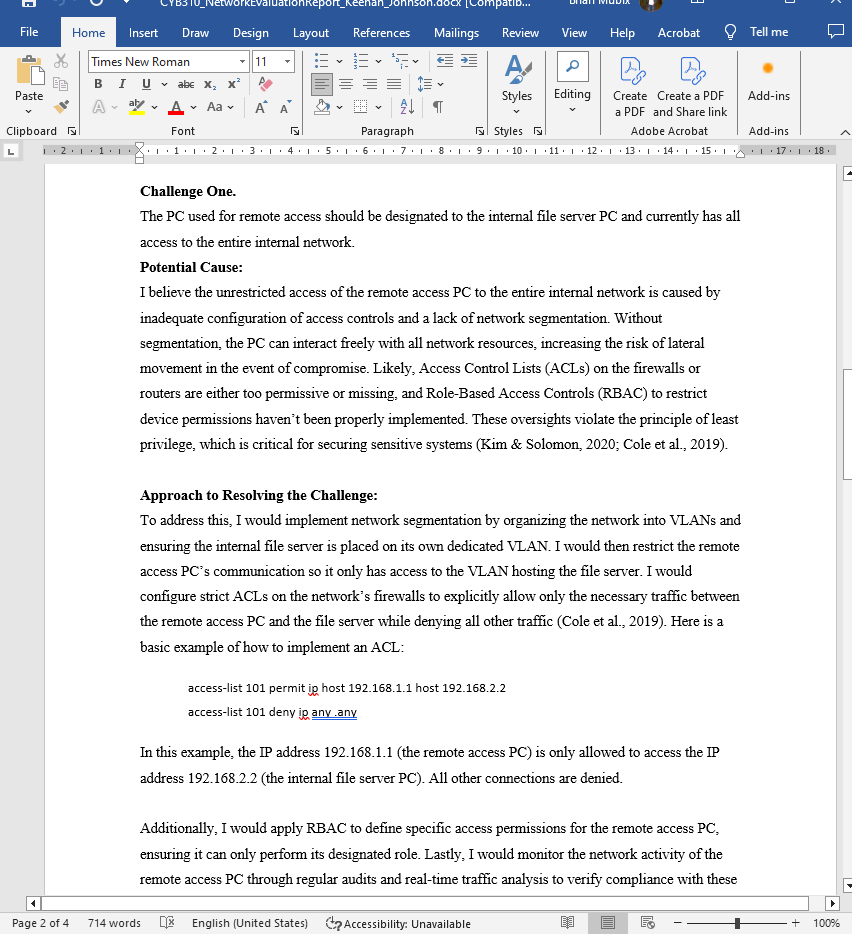Toggle Superscript formatting
The image size is (852, 934).
234,84
